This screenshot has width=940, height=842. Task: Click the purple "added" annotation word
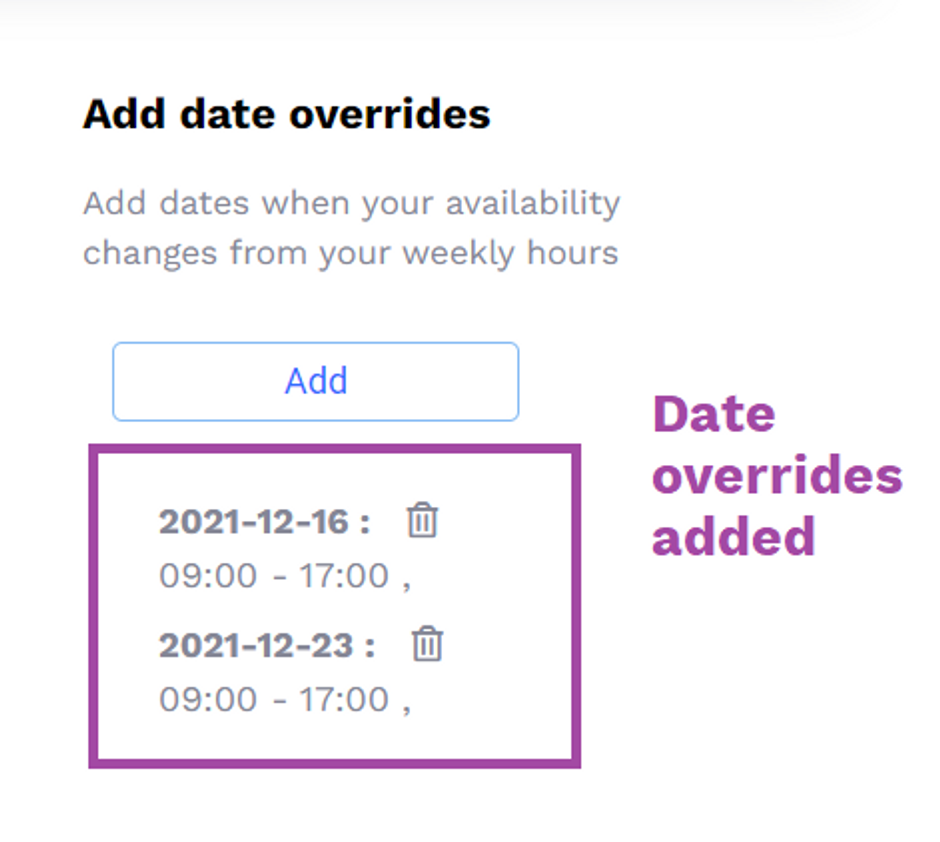coord(733,537)
